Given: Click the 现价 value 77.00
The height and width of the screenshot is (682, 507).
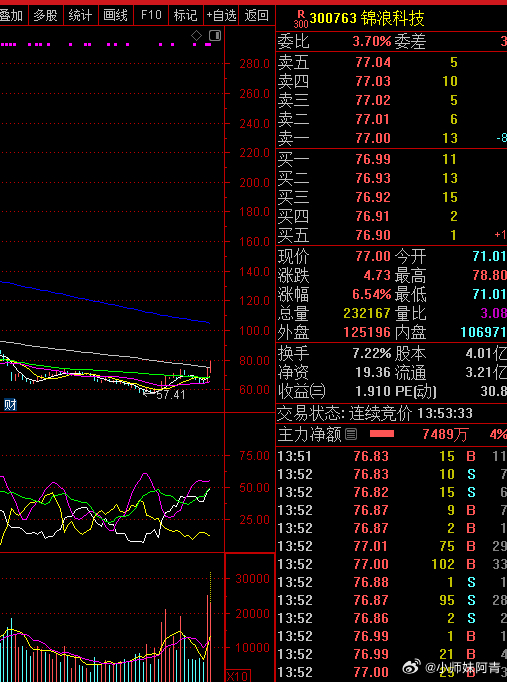Looking at the screenshot, I should pyautogui.click(x=373, y=256).
